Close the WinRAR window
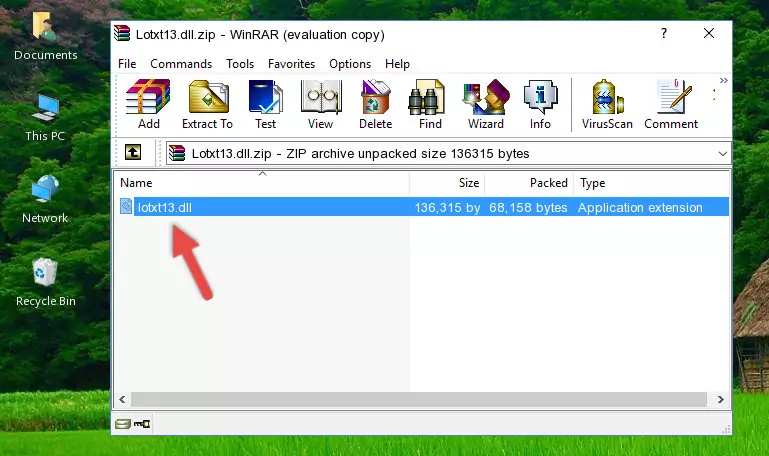 (x=709, y=33)
